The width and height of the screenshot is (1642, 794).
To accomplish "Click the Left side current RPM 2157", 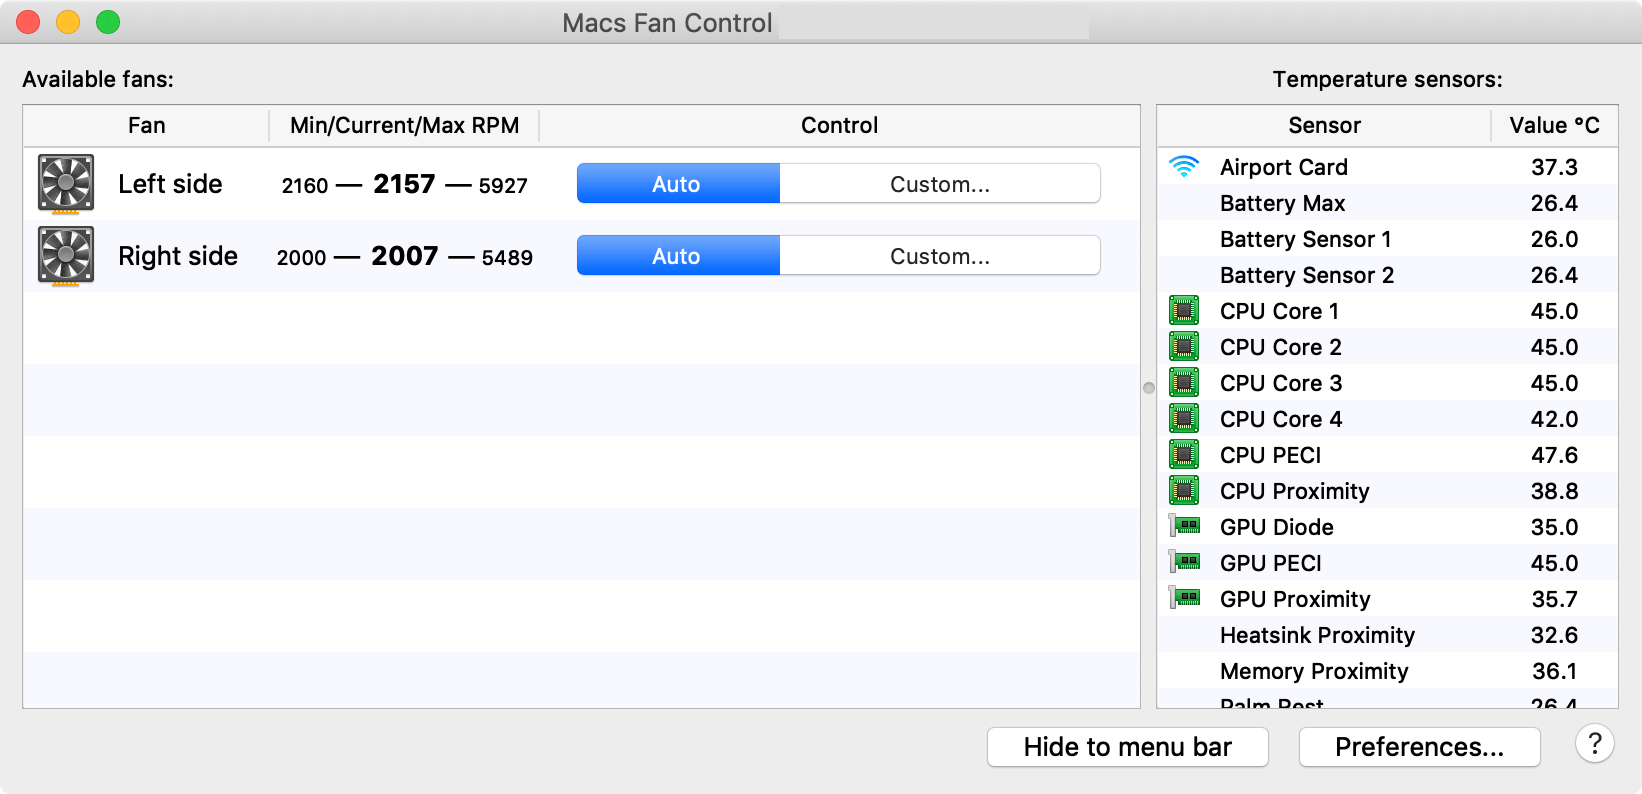I will pos(404,184).
